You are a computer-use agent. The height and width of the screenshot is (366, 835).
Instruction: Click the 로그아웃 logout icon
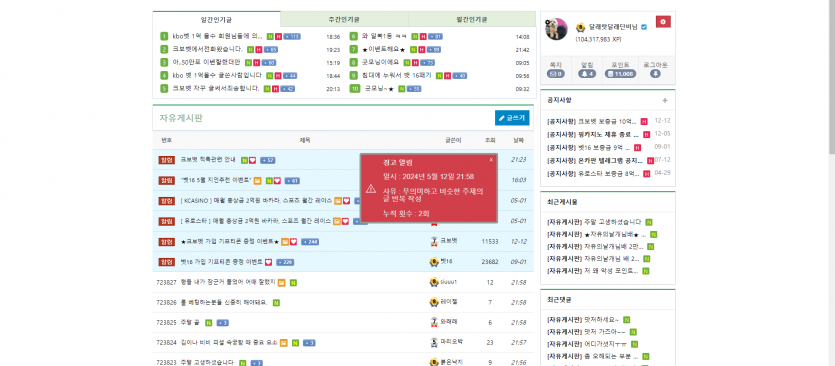[x=655, y=74]
